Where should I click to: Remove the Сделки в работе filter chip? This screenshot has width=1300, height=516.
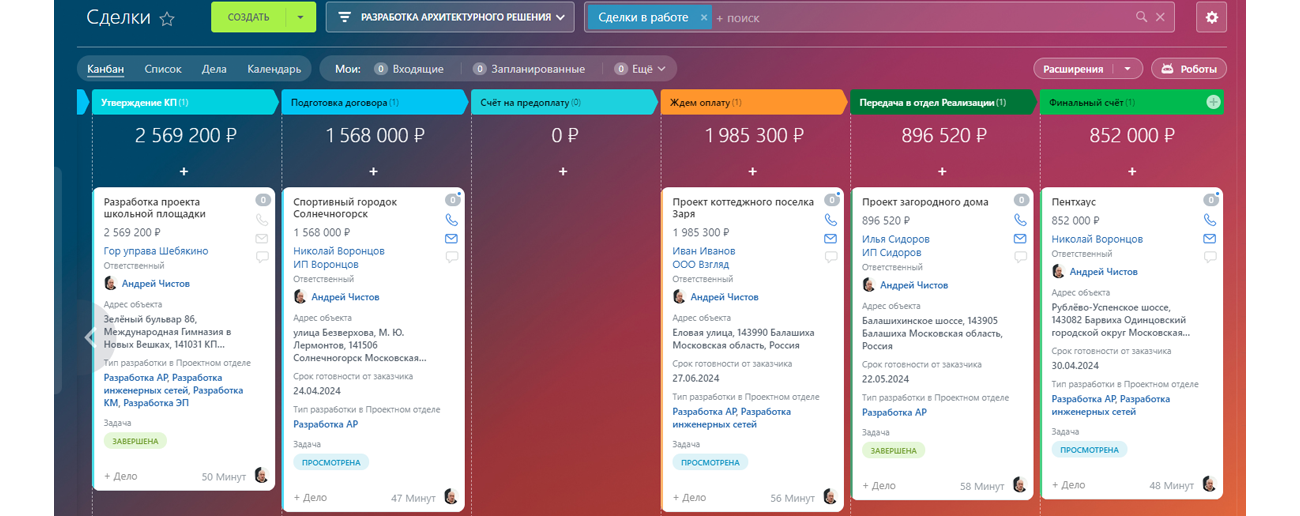[704, 17]
